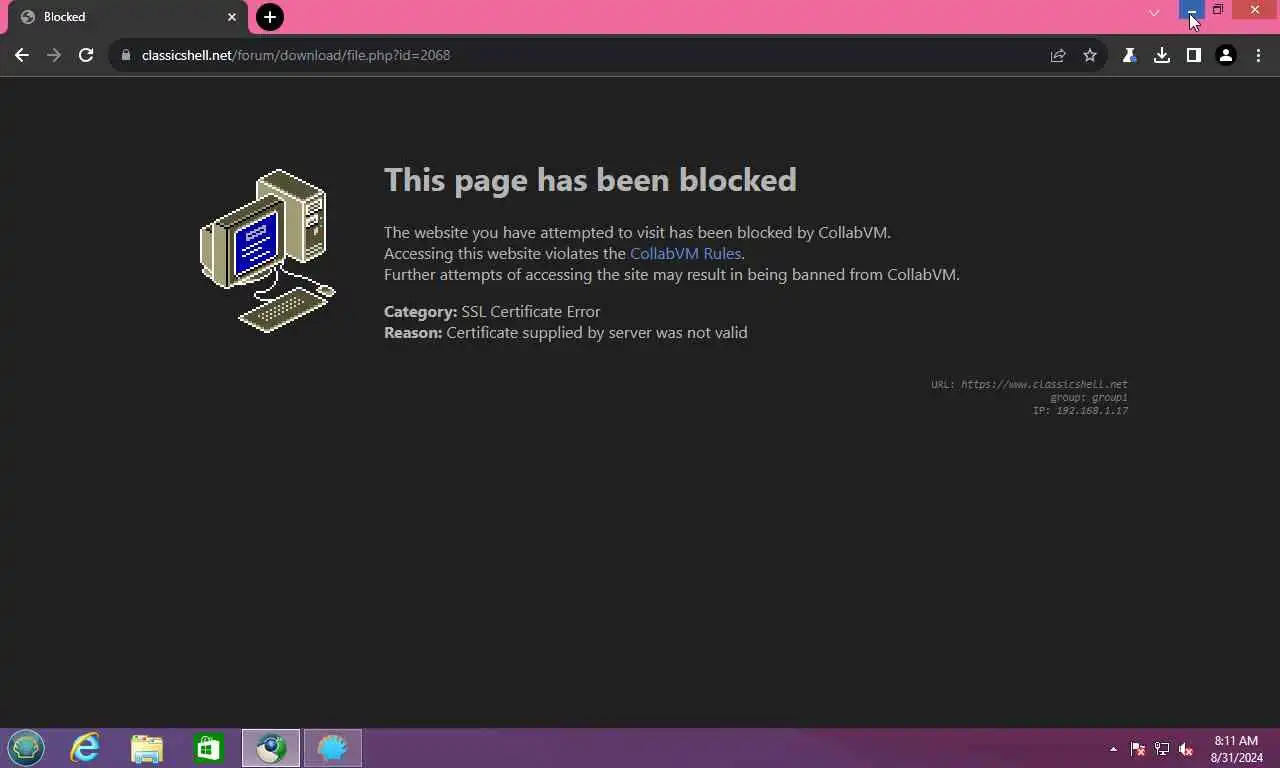Click the retro computer illustration

(x=268, y=250)
